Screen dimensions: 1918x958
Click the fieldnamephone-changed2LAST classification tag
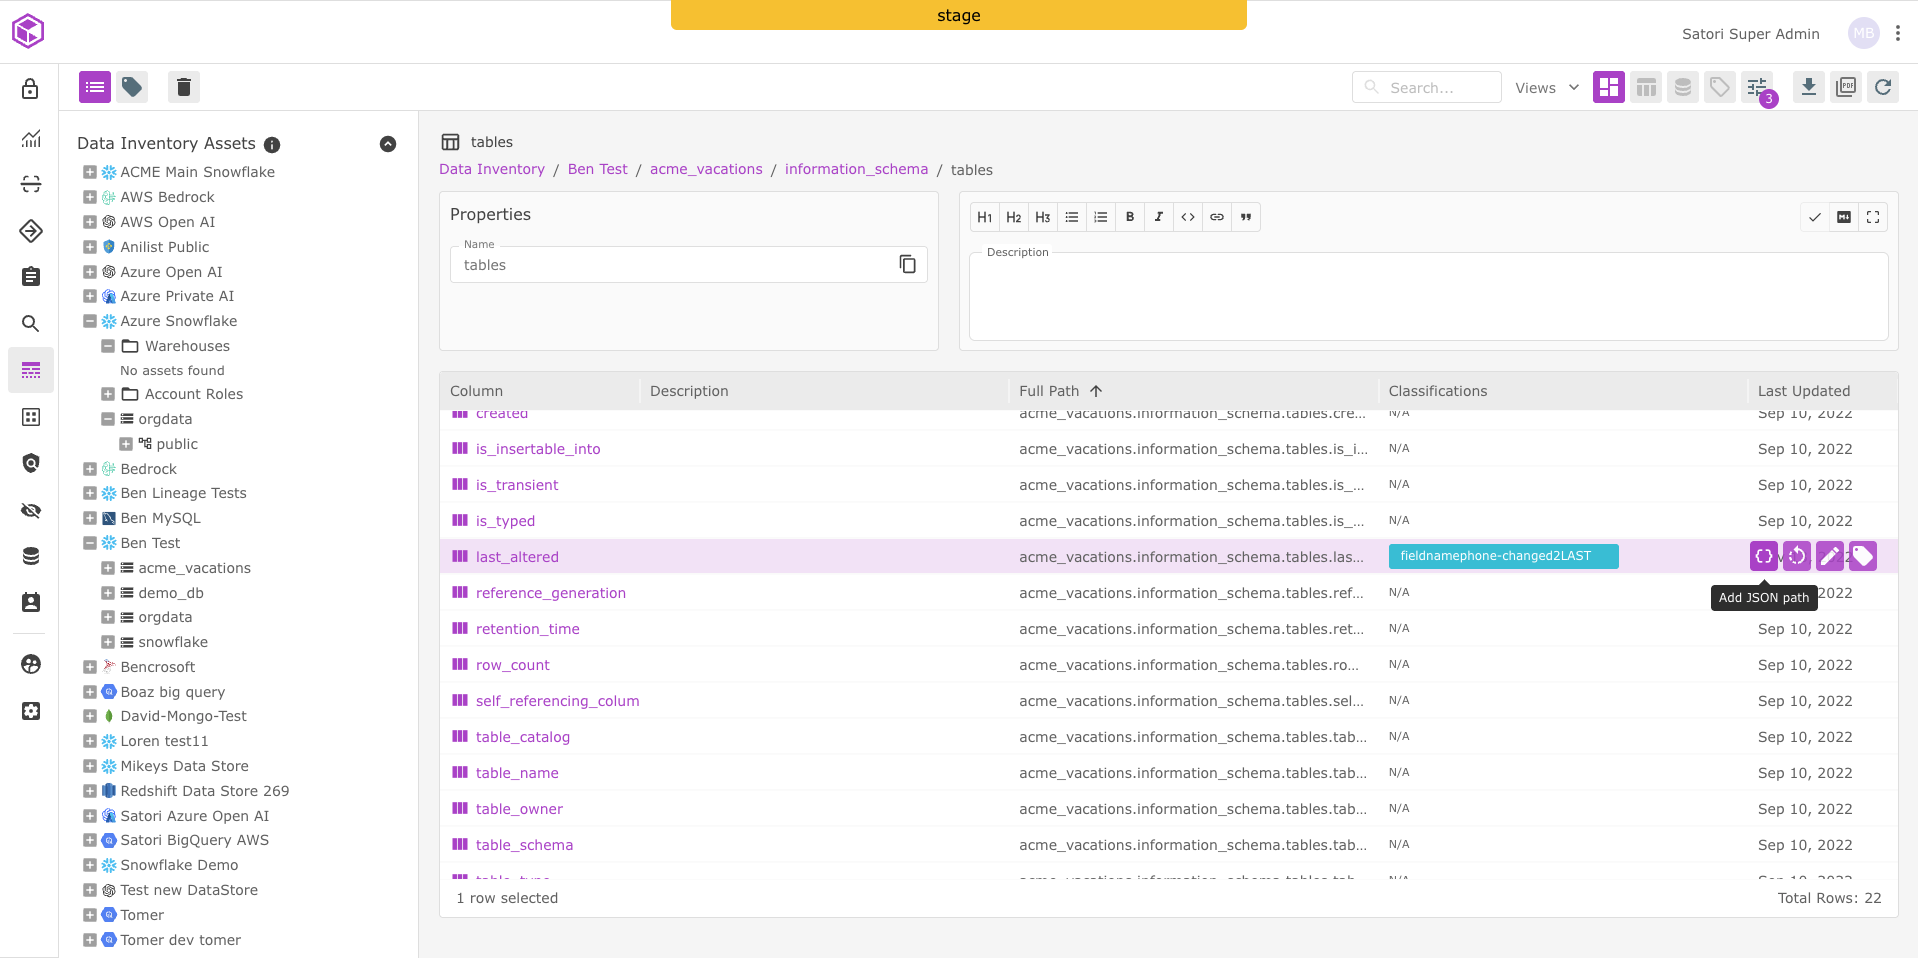coord(1503,556)
